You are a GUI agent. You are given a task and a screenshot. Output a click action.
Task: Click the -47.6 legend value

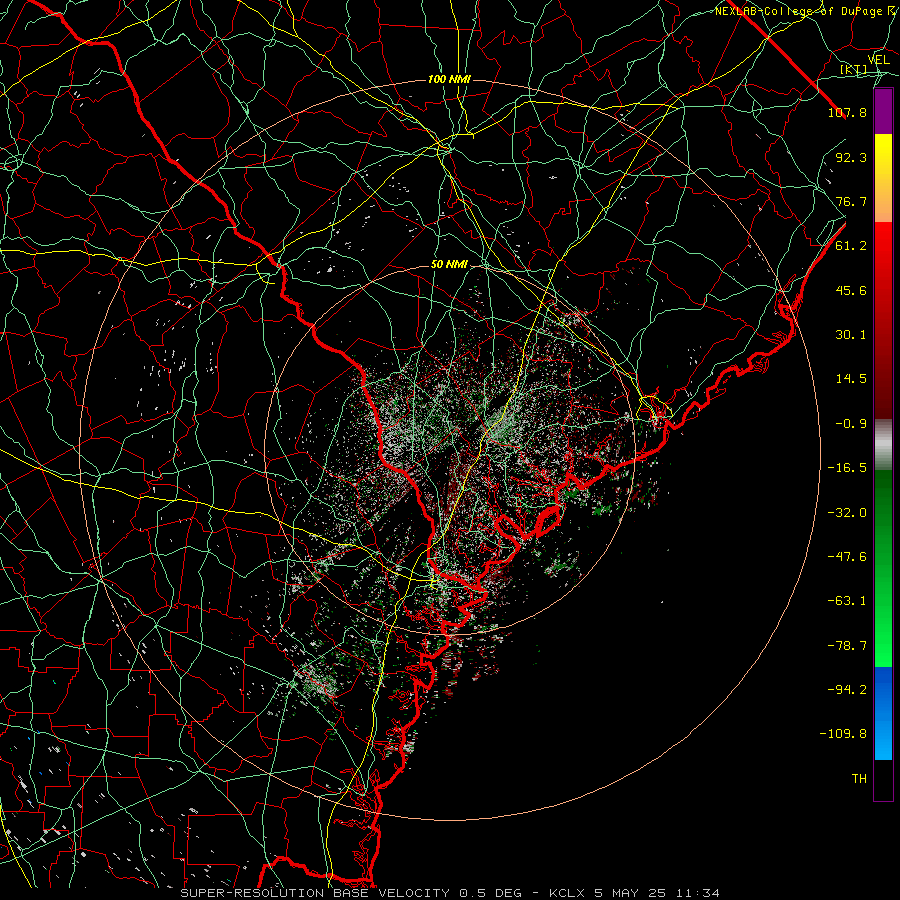[x=847, y=557]
